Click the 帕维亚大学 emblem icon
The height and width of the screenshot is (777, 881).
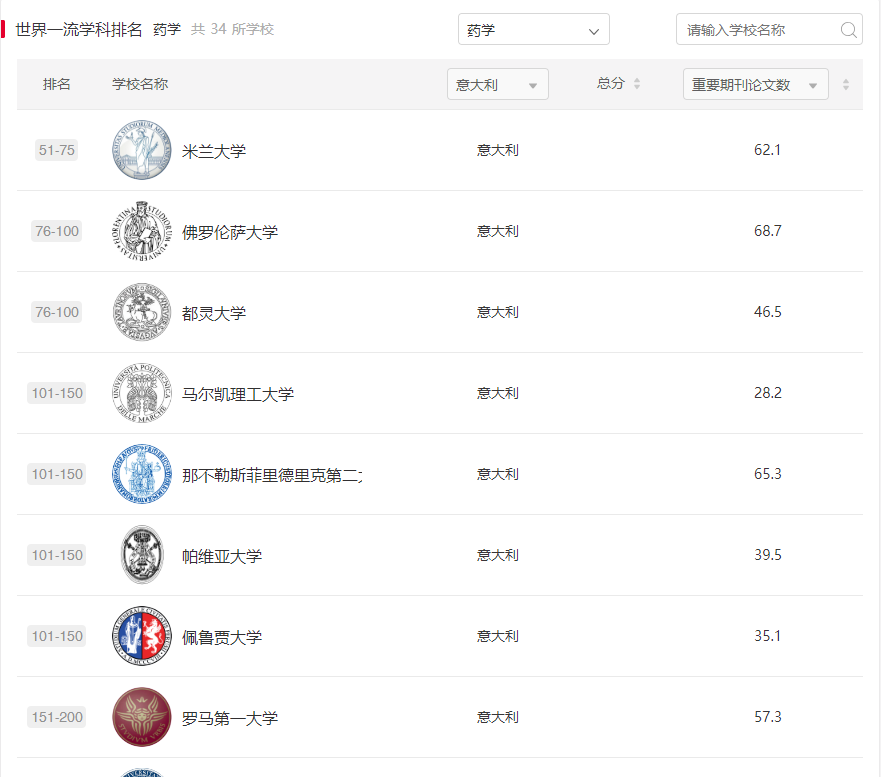pos(142,555)
